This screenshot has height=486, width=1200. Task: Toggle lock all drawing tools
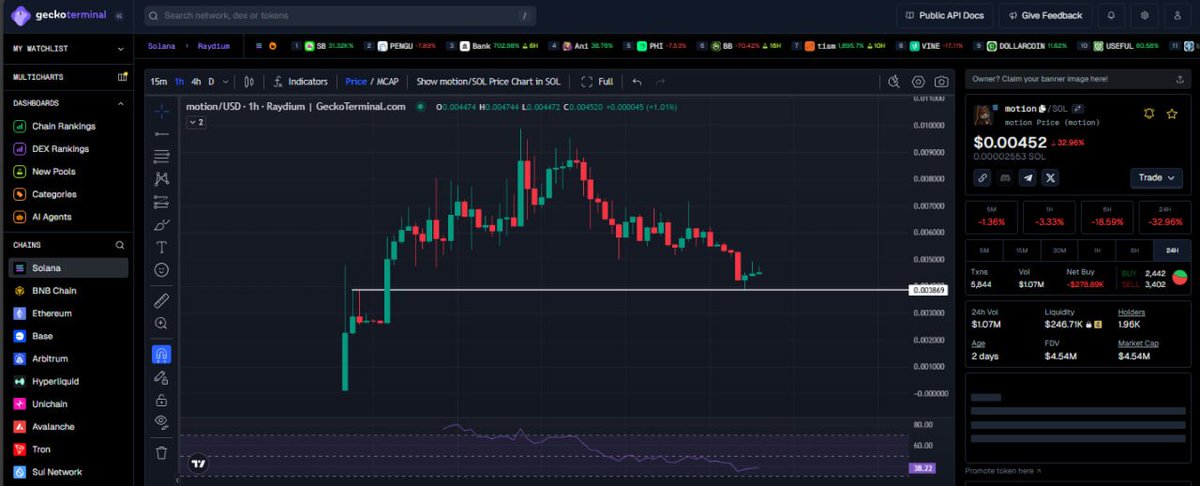pos(162,399)
